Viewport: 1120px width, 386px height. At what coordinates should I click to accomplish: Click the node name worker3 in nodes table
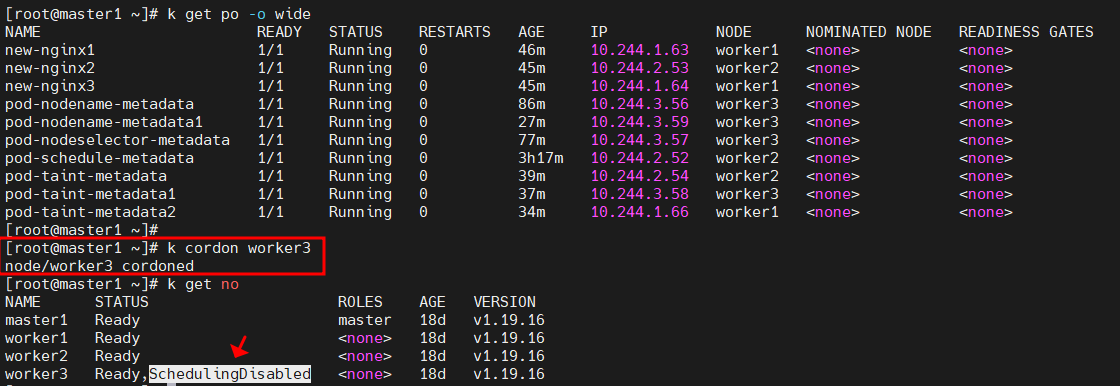coord(36,373)
